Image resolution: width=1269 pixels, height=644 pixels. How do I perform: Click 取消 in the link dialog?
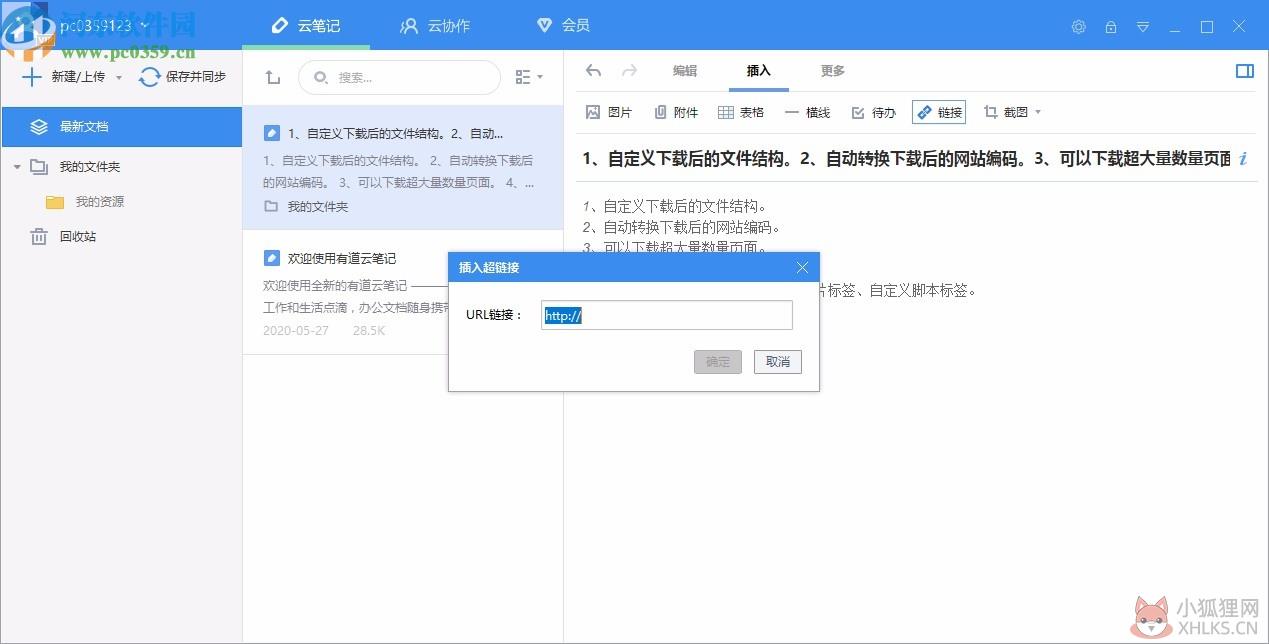(x=778, y=362)
